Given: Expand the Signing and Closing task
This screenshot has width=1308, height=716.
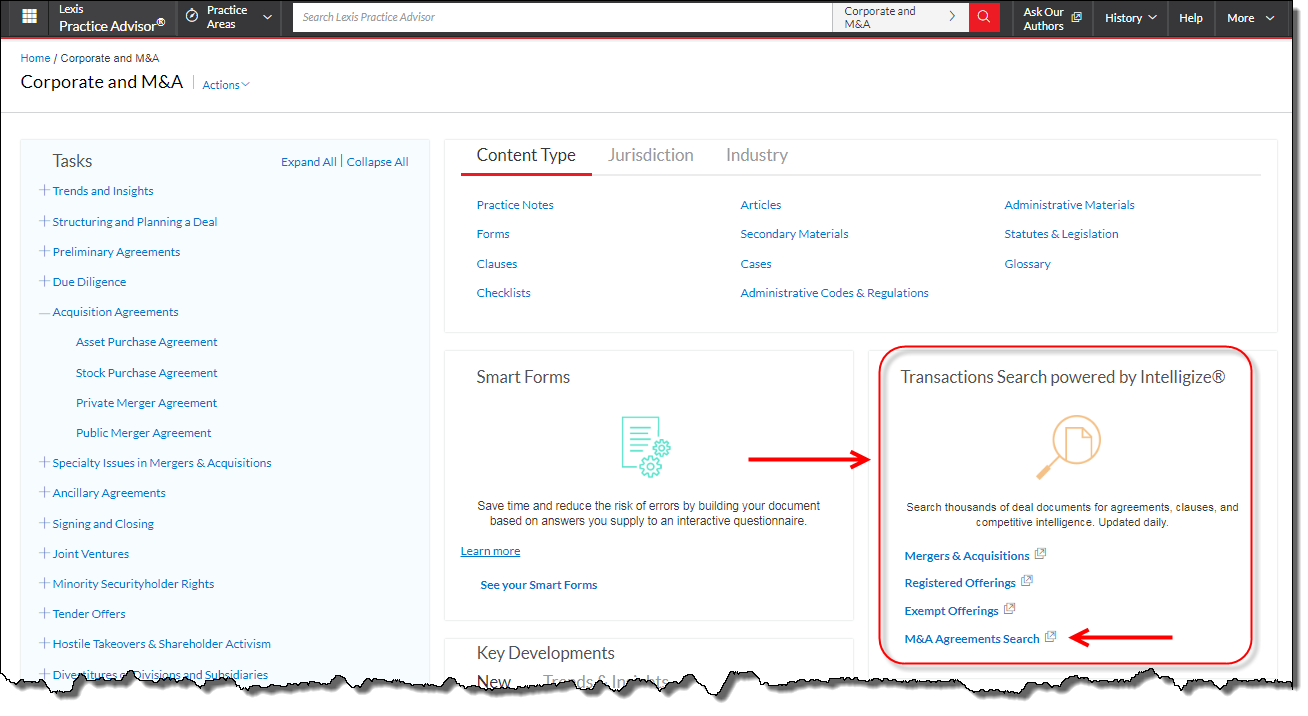Looking at the screenshot, I should pos(44,523).
